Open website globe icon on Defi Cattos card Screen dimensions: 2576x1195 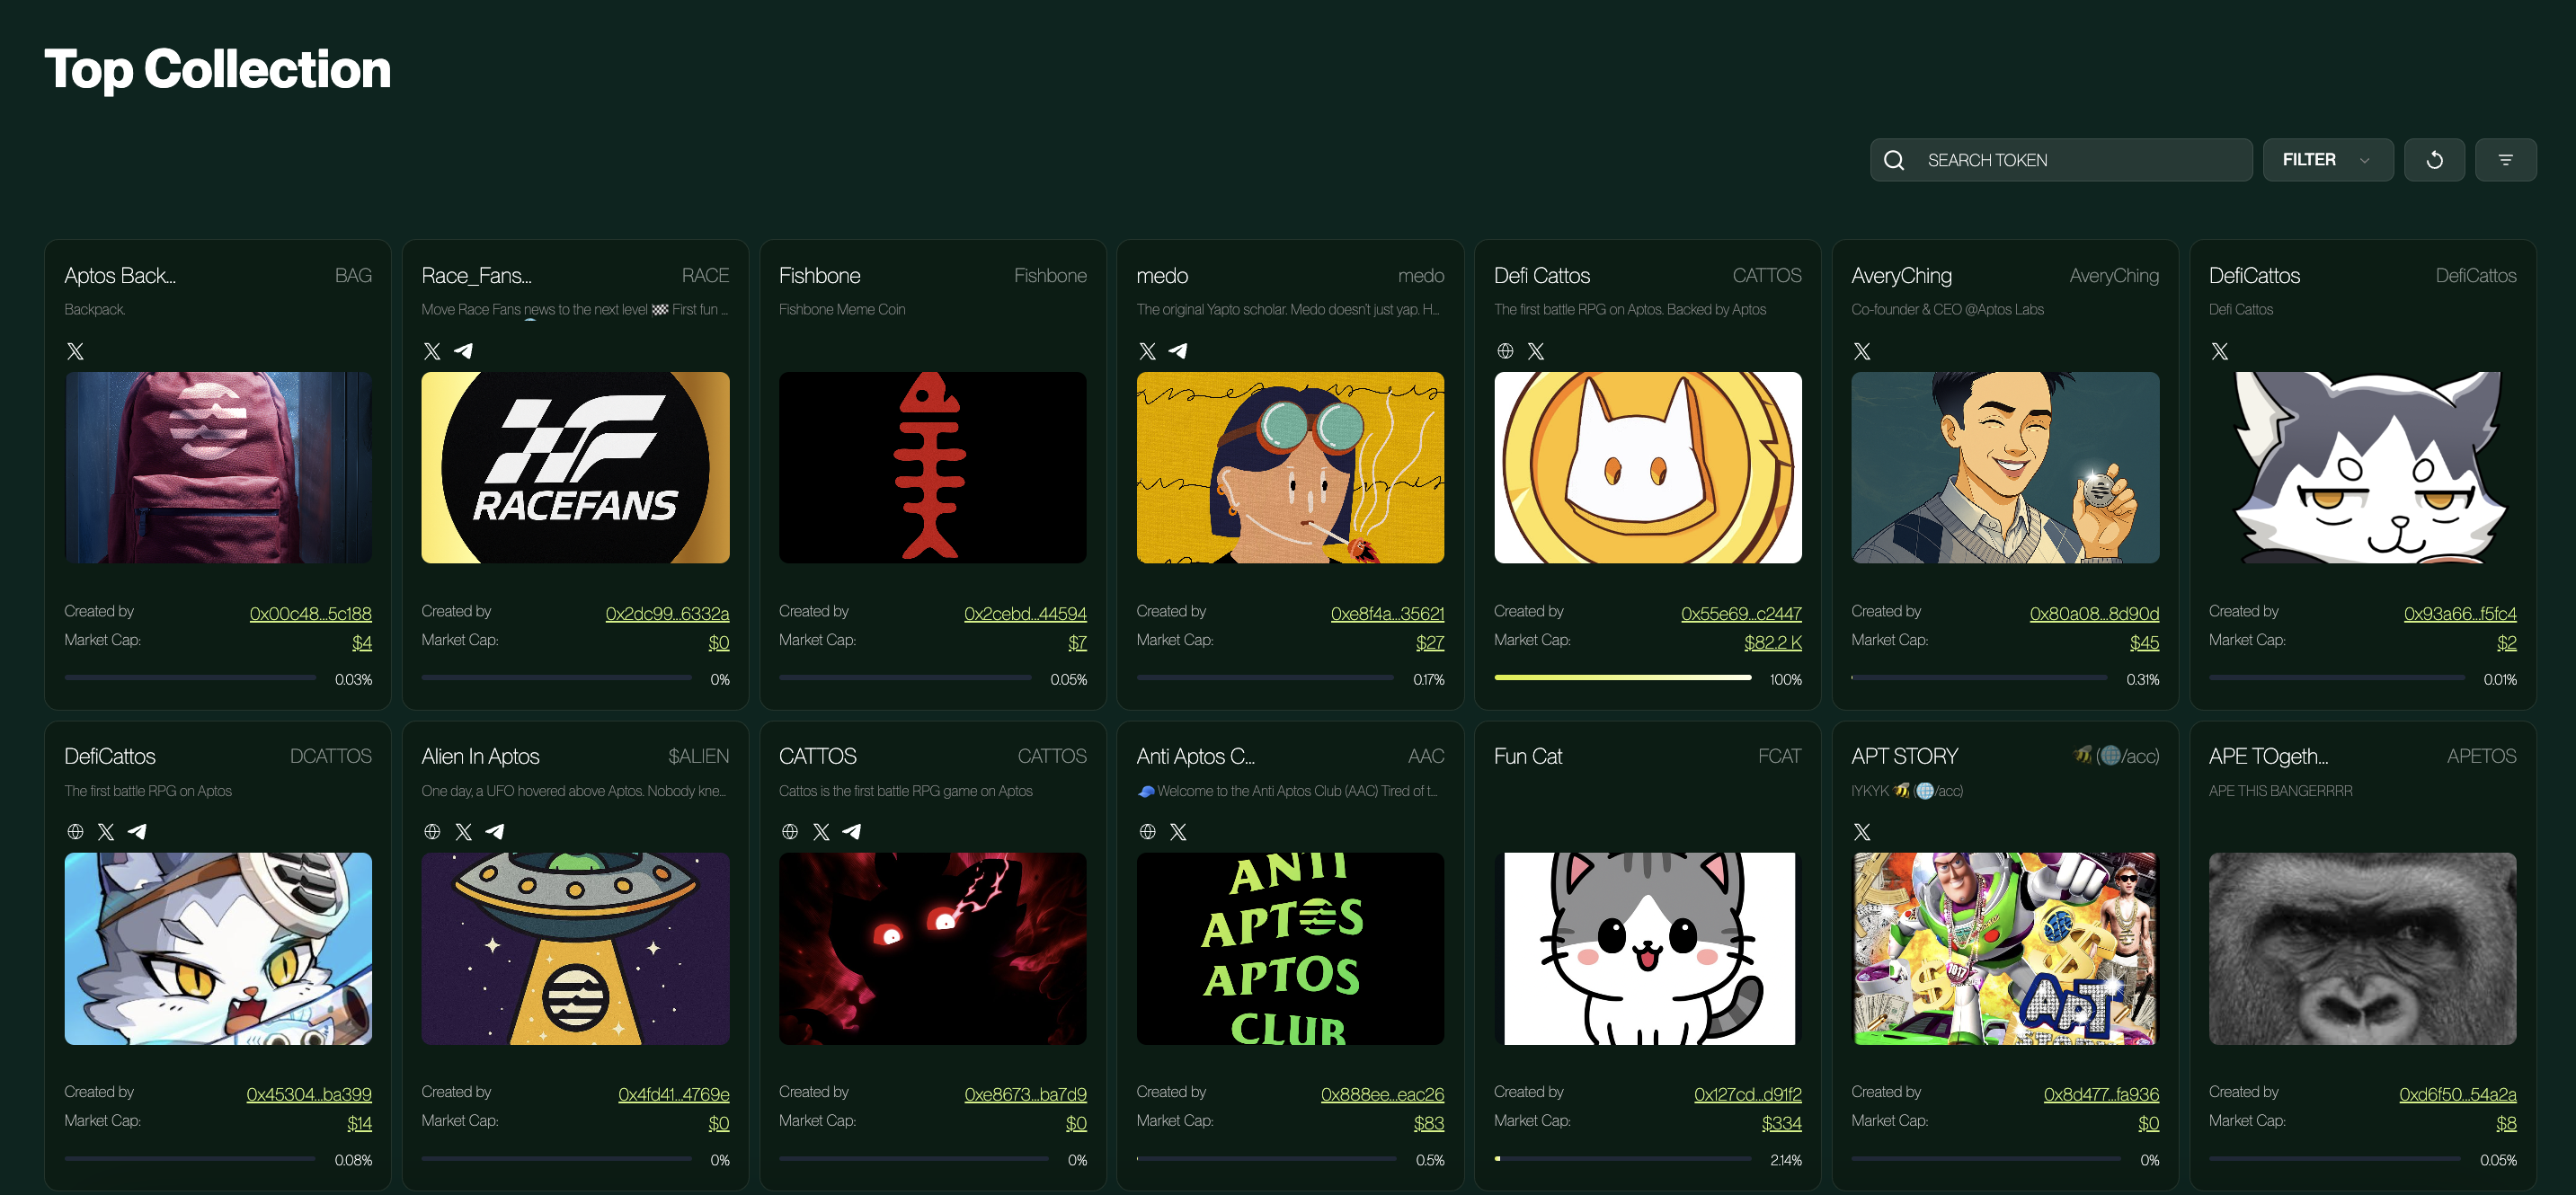pyautogui.click(x=1505, y=351)
